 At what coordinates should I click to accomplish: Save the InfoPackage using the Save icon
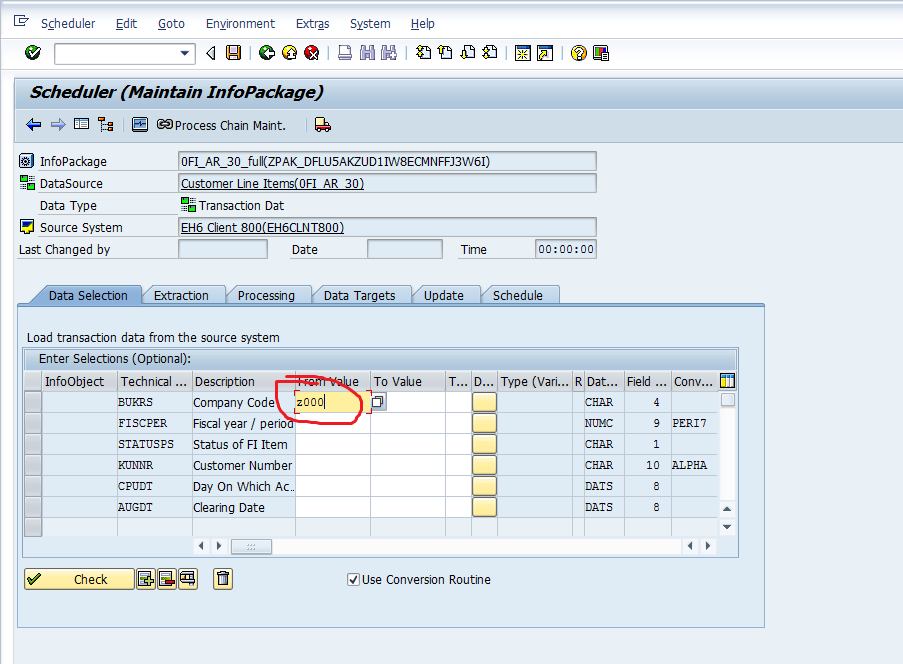pyautogui.click(x=232, y=52)
